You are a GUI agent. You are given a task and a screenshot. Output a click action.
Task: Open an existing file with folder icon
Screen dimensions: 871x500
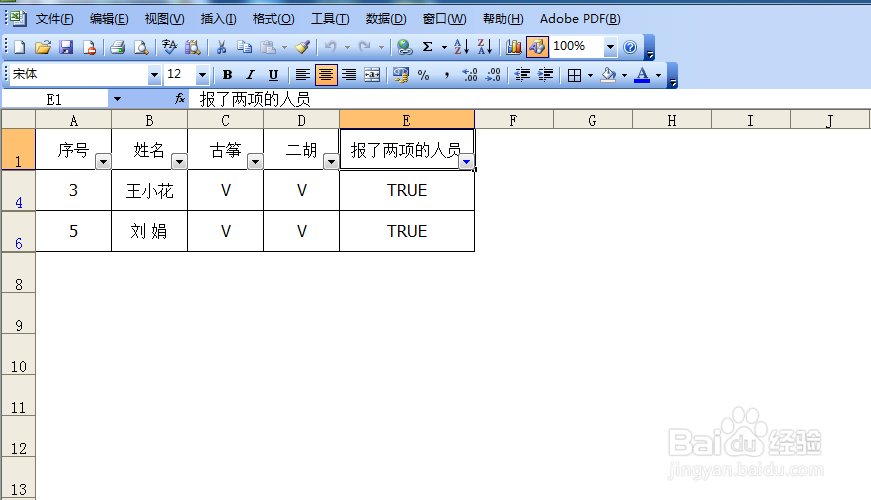(43, 47)
